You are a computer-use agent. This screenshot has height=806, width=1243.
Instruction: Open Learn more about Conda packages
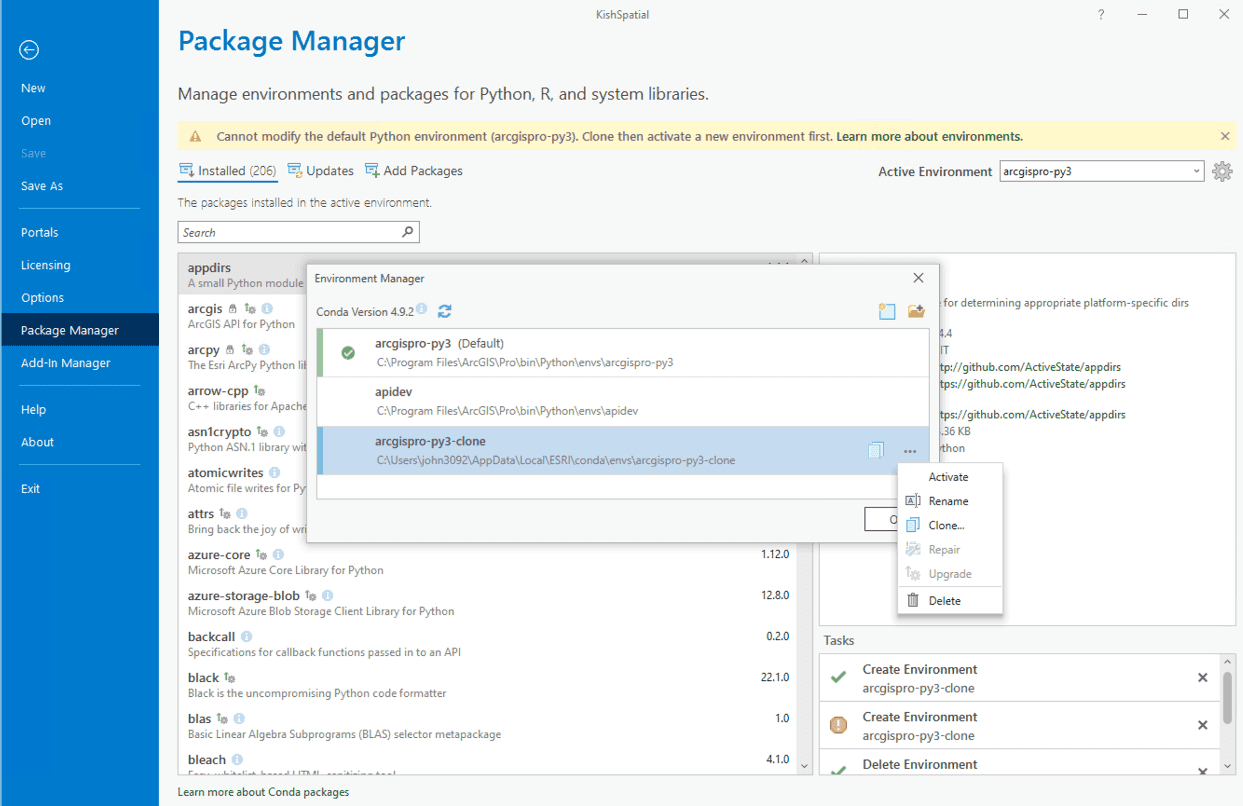(263, 791)
